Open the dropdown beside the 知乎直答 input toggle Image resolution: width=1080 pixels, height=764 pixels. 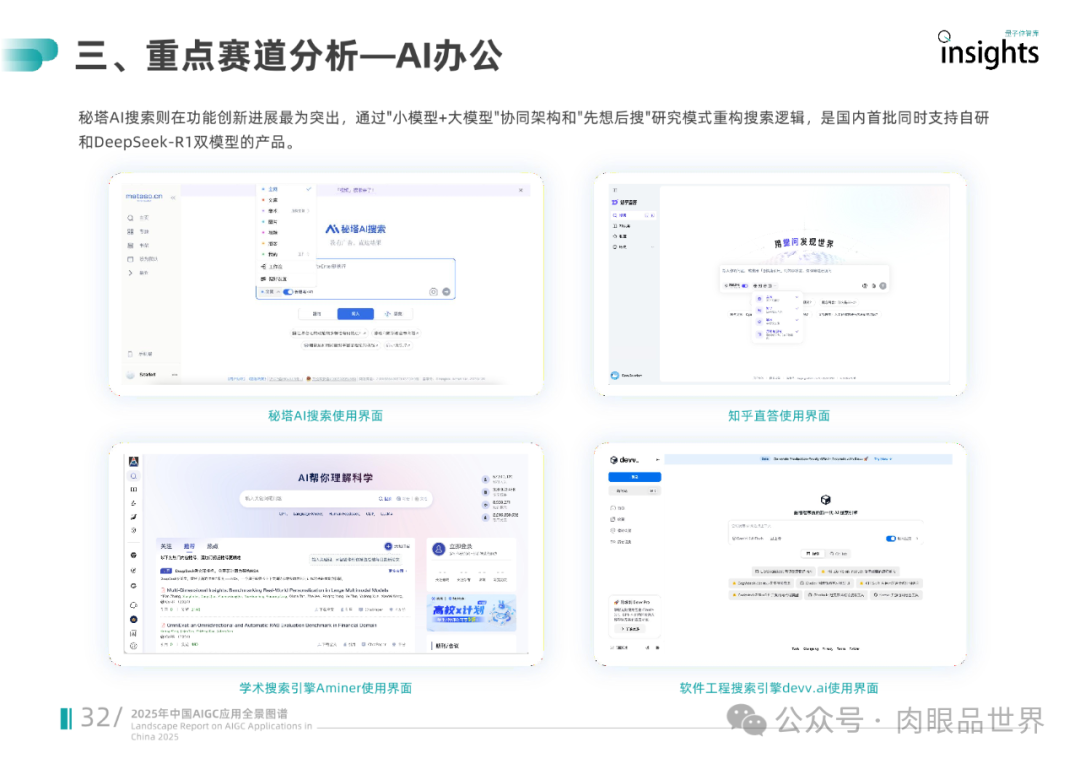[765, 285]
